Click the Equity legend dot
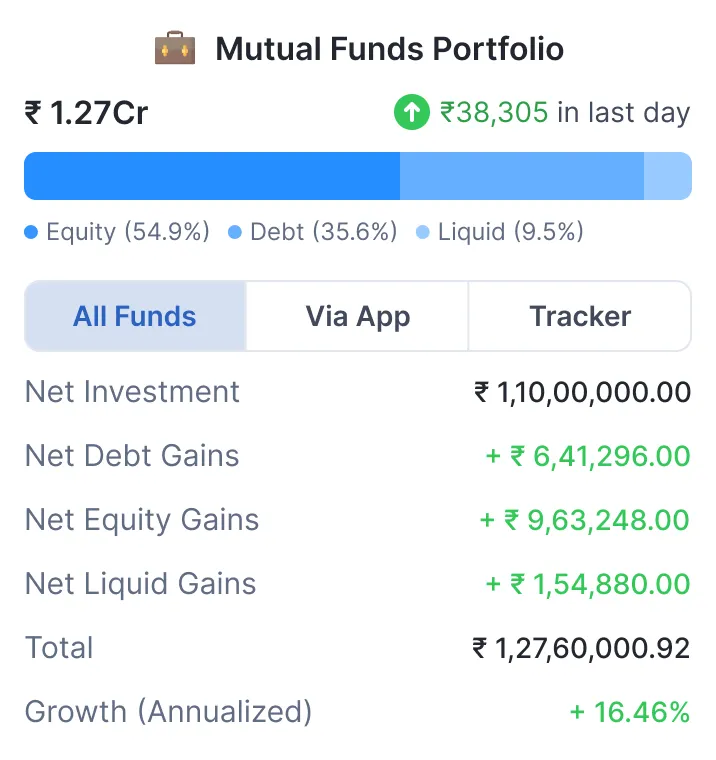The height and width of the screenshot is (760, 716). coord(31,233)
